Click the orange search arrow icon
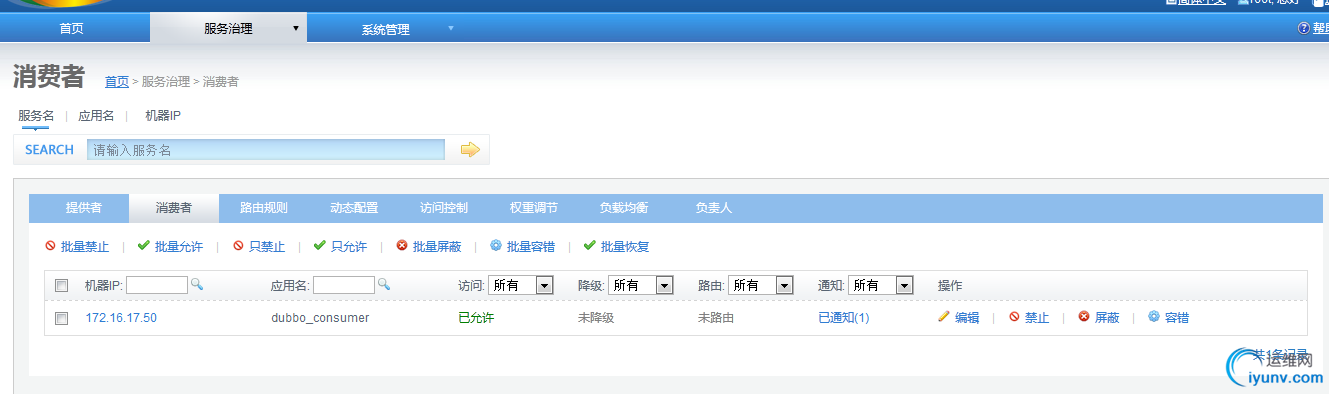The width and height of the screenshot is (1329, 394). (470, 150)
